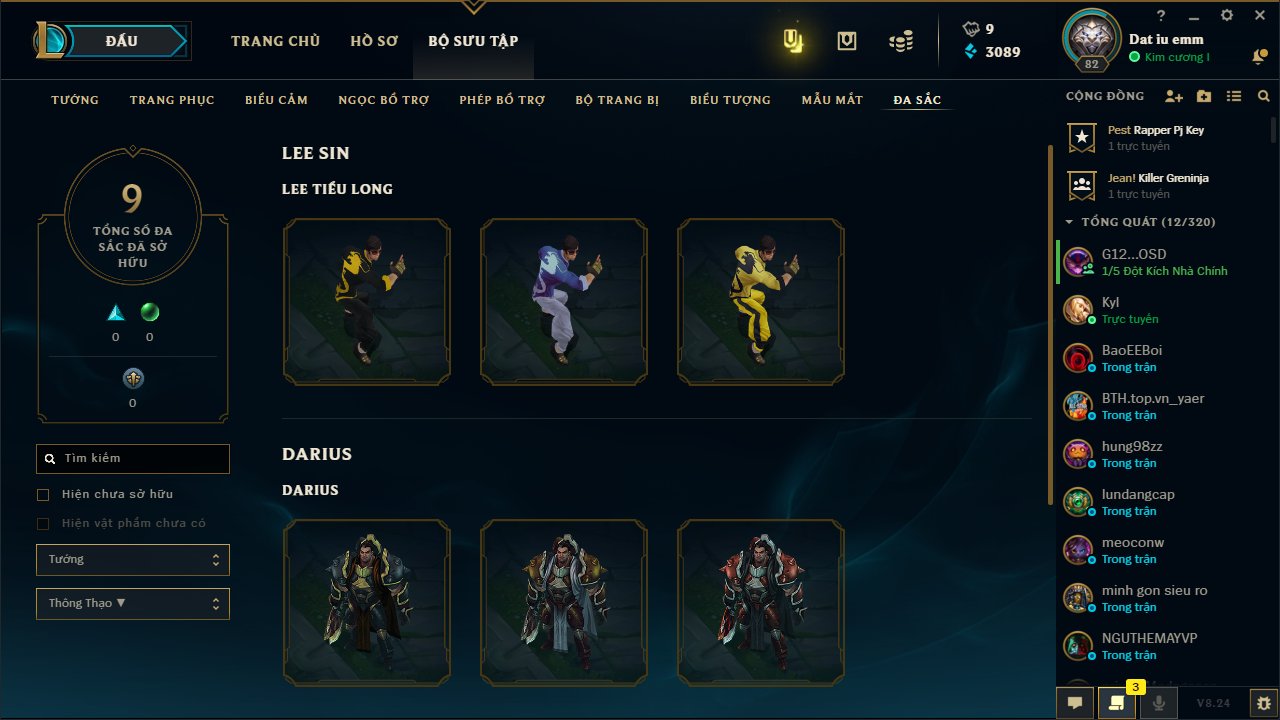Go to the "Hồ Sơ" menu
1280x720 pixels.
pos(374,41)
